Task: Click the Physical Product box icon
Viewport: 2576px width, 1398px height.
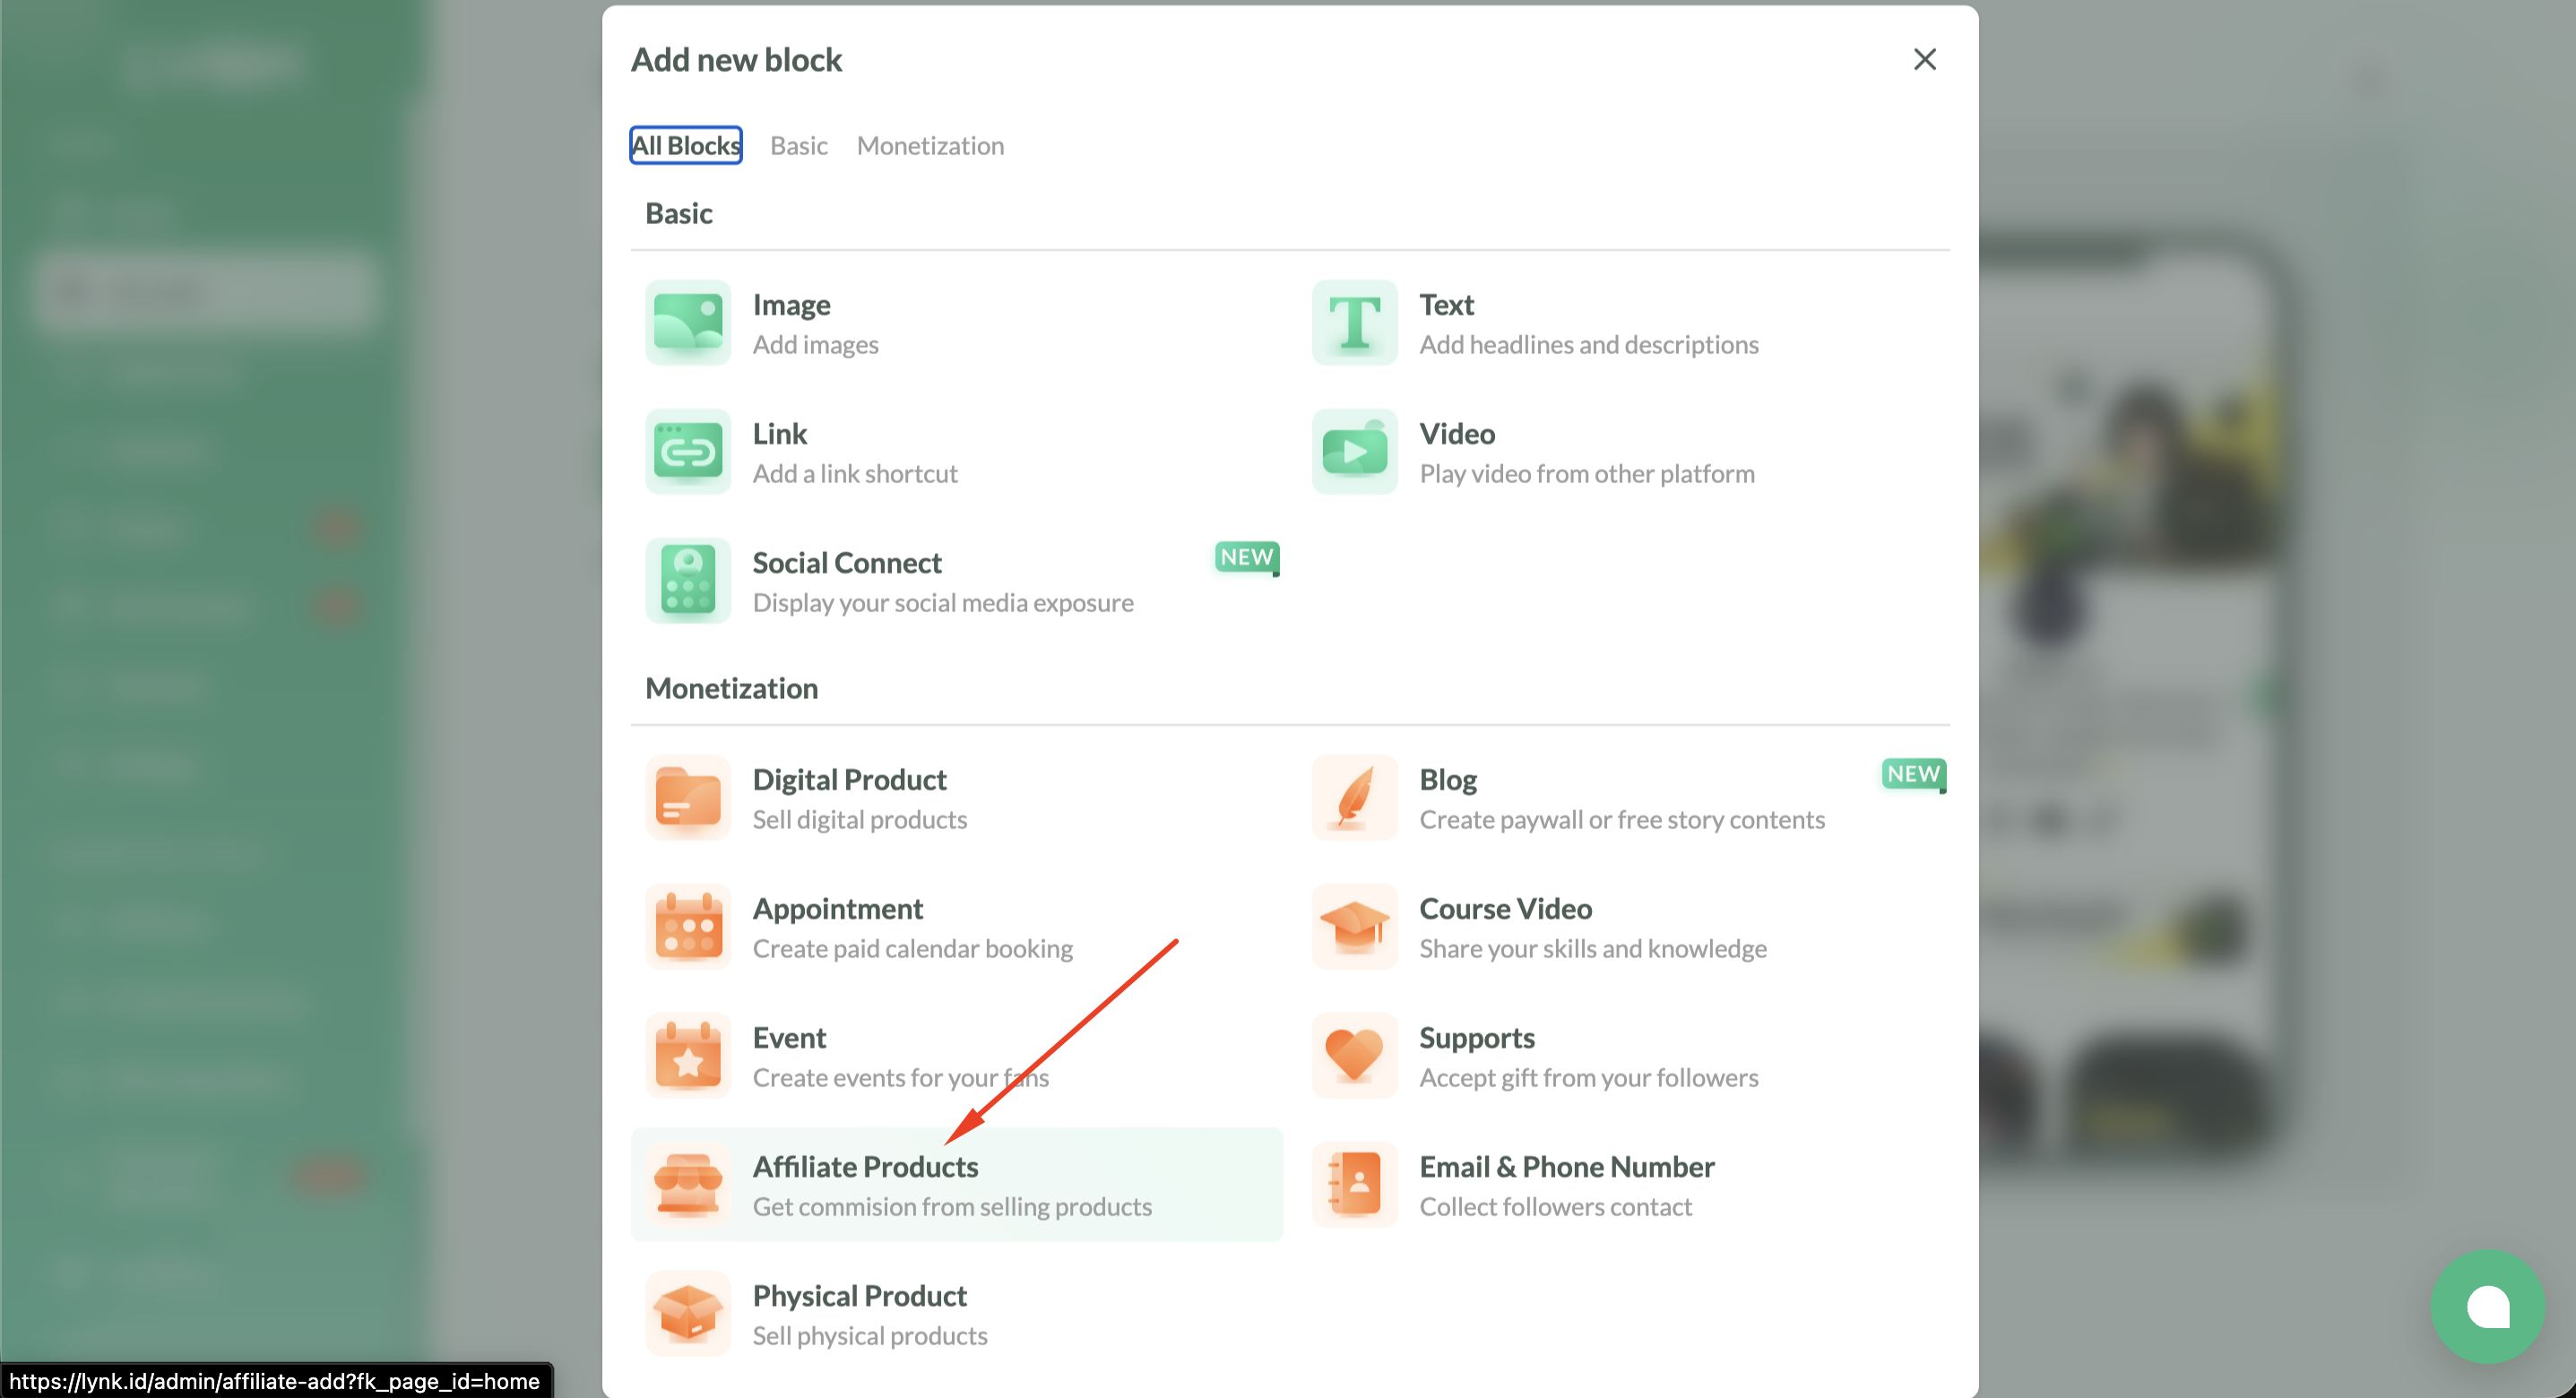Action: [688, 1314]
